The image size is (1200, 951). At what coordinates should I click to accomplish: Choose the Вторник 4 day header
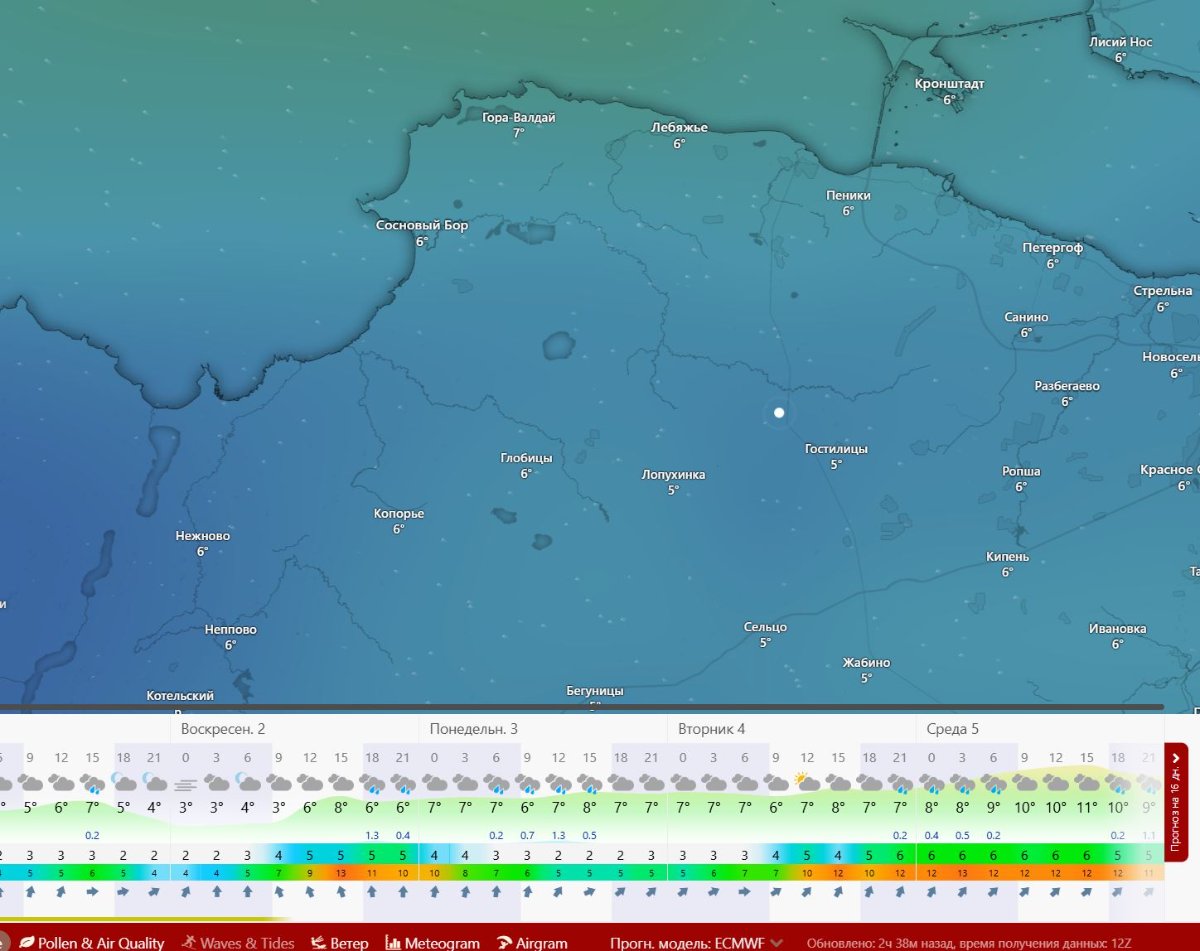pos(711,729)
